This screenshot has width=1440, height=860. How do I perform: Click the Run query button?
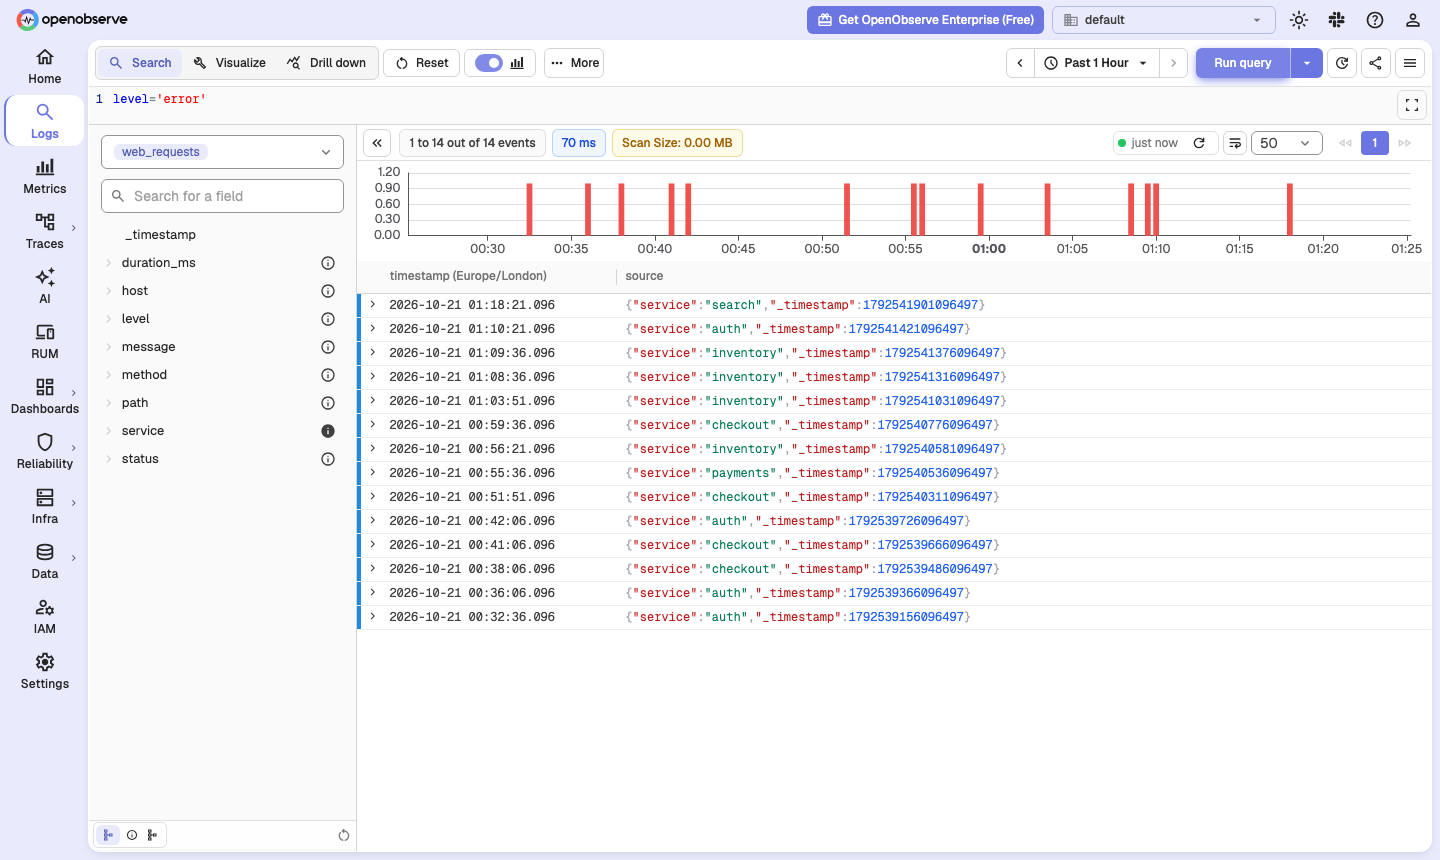point(1243,63)
